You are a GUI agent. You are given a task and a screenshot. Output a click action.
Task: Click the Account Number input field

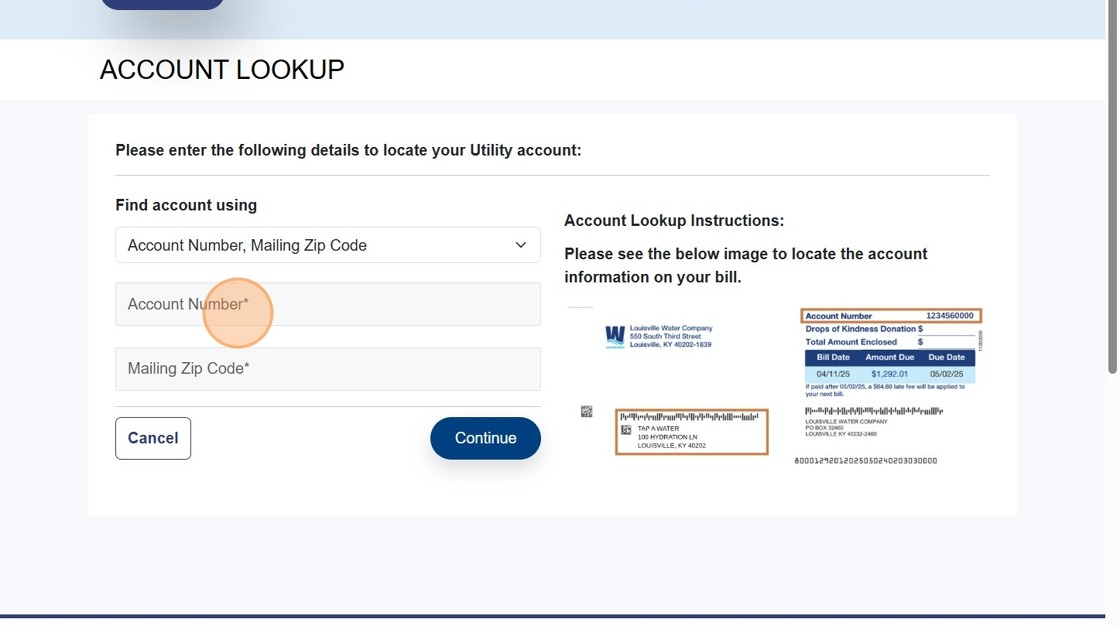click(x=327, y=303)
